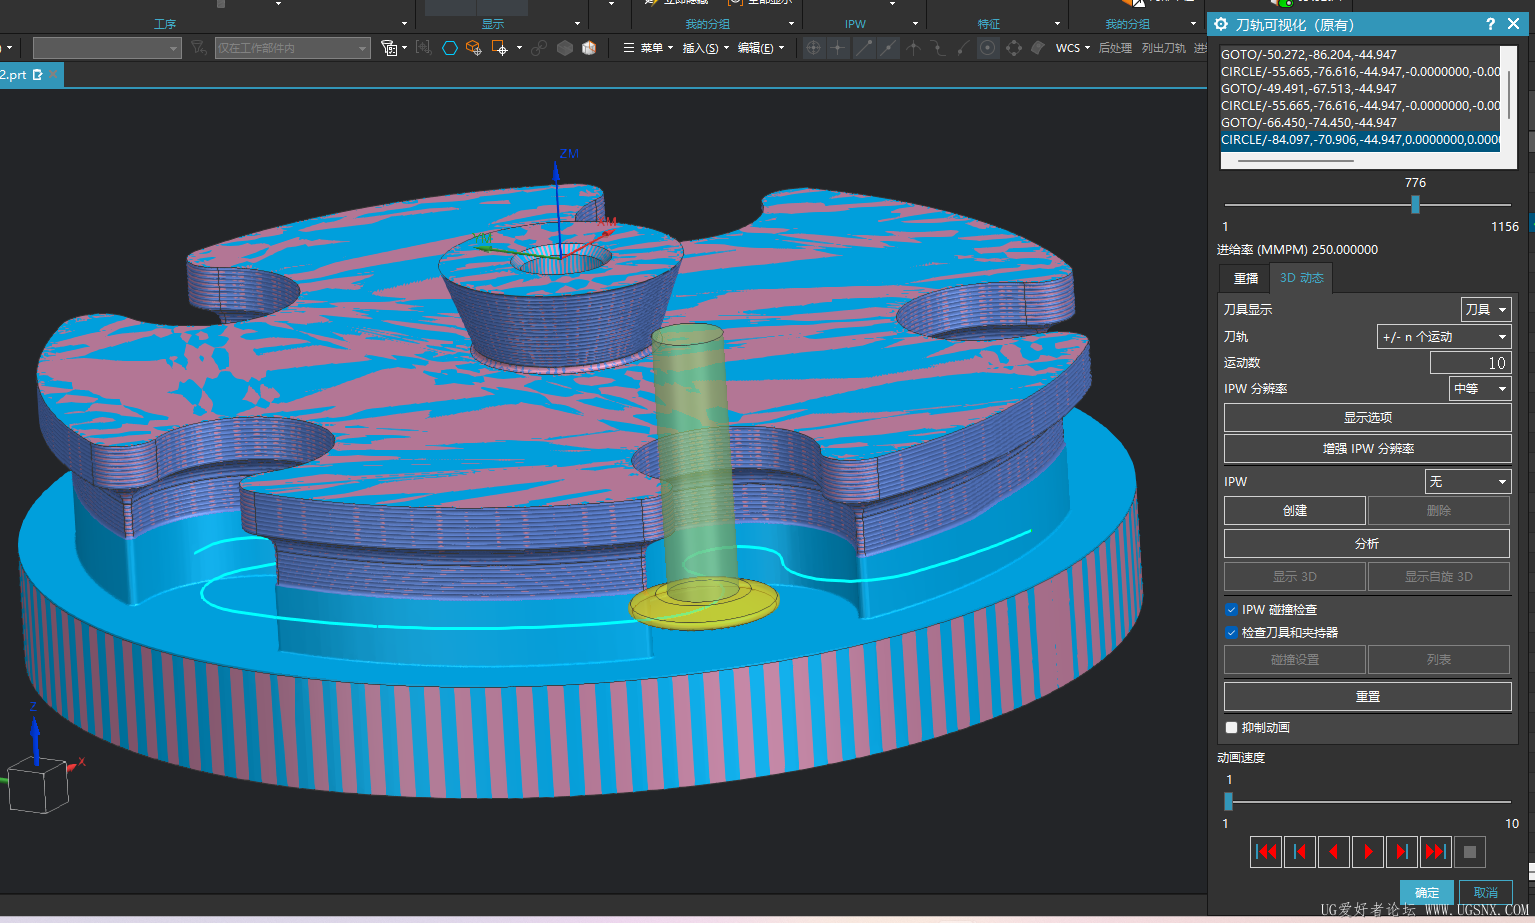Click the fast-forward-to-end playback button
Viewport: 1535px width, 923px height.
point(1436,852)
